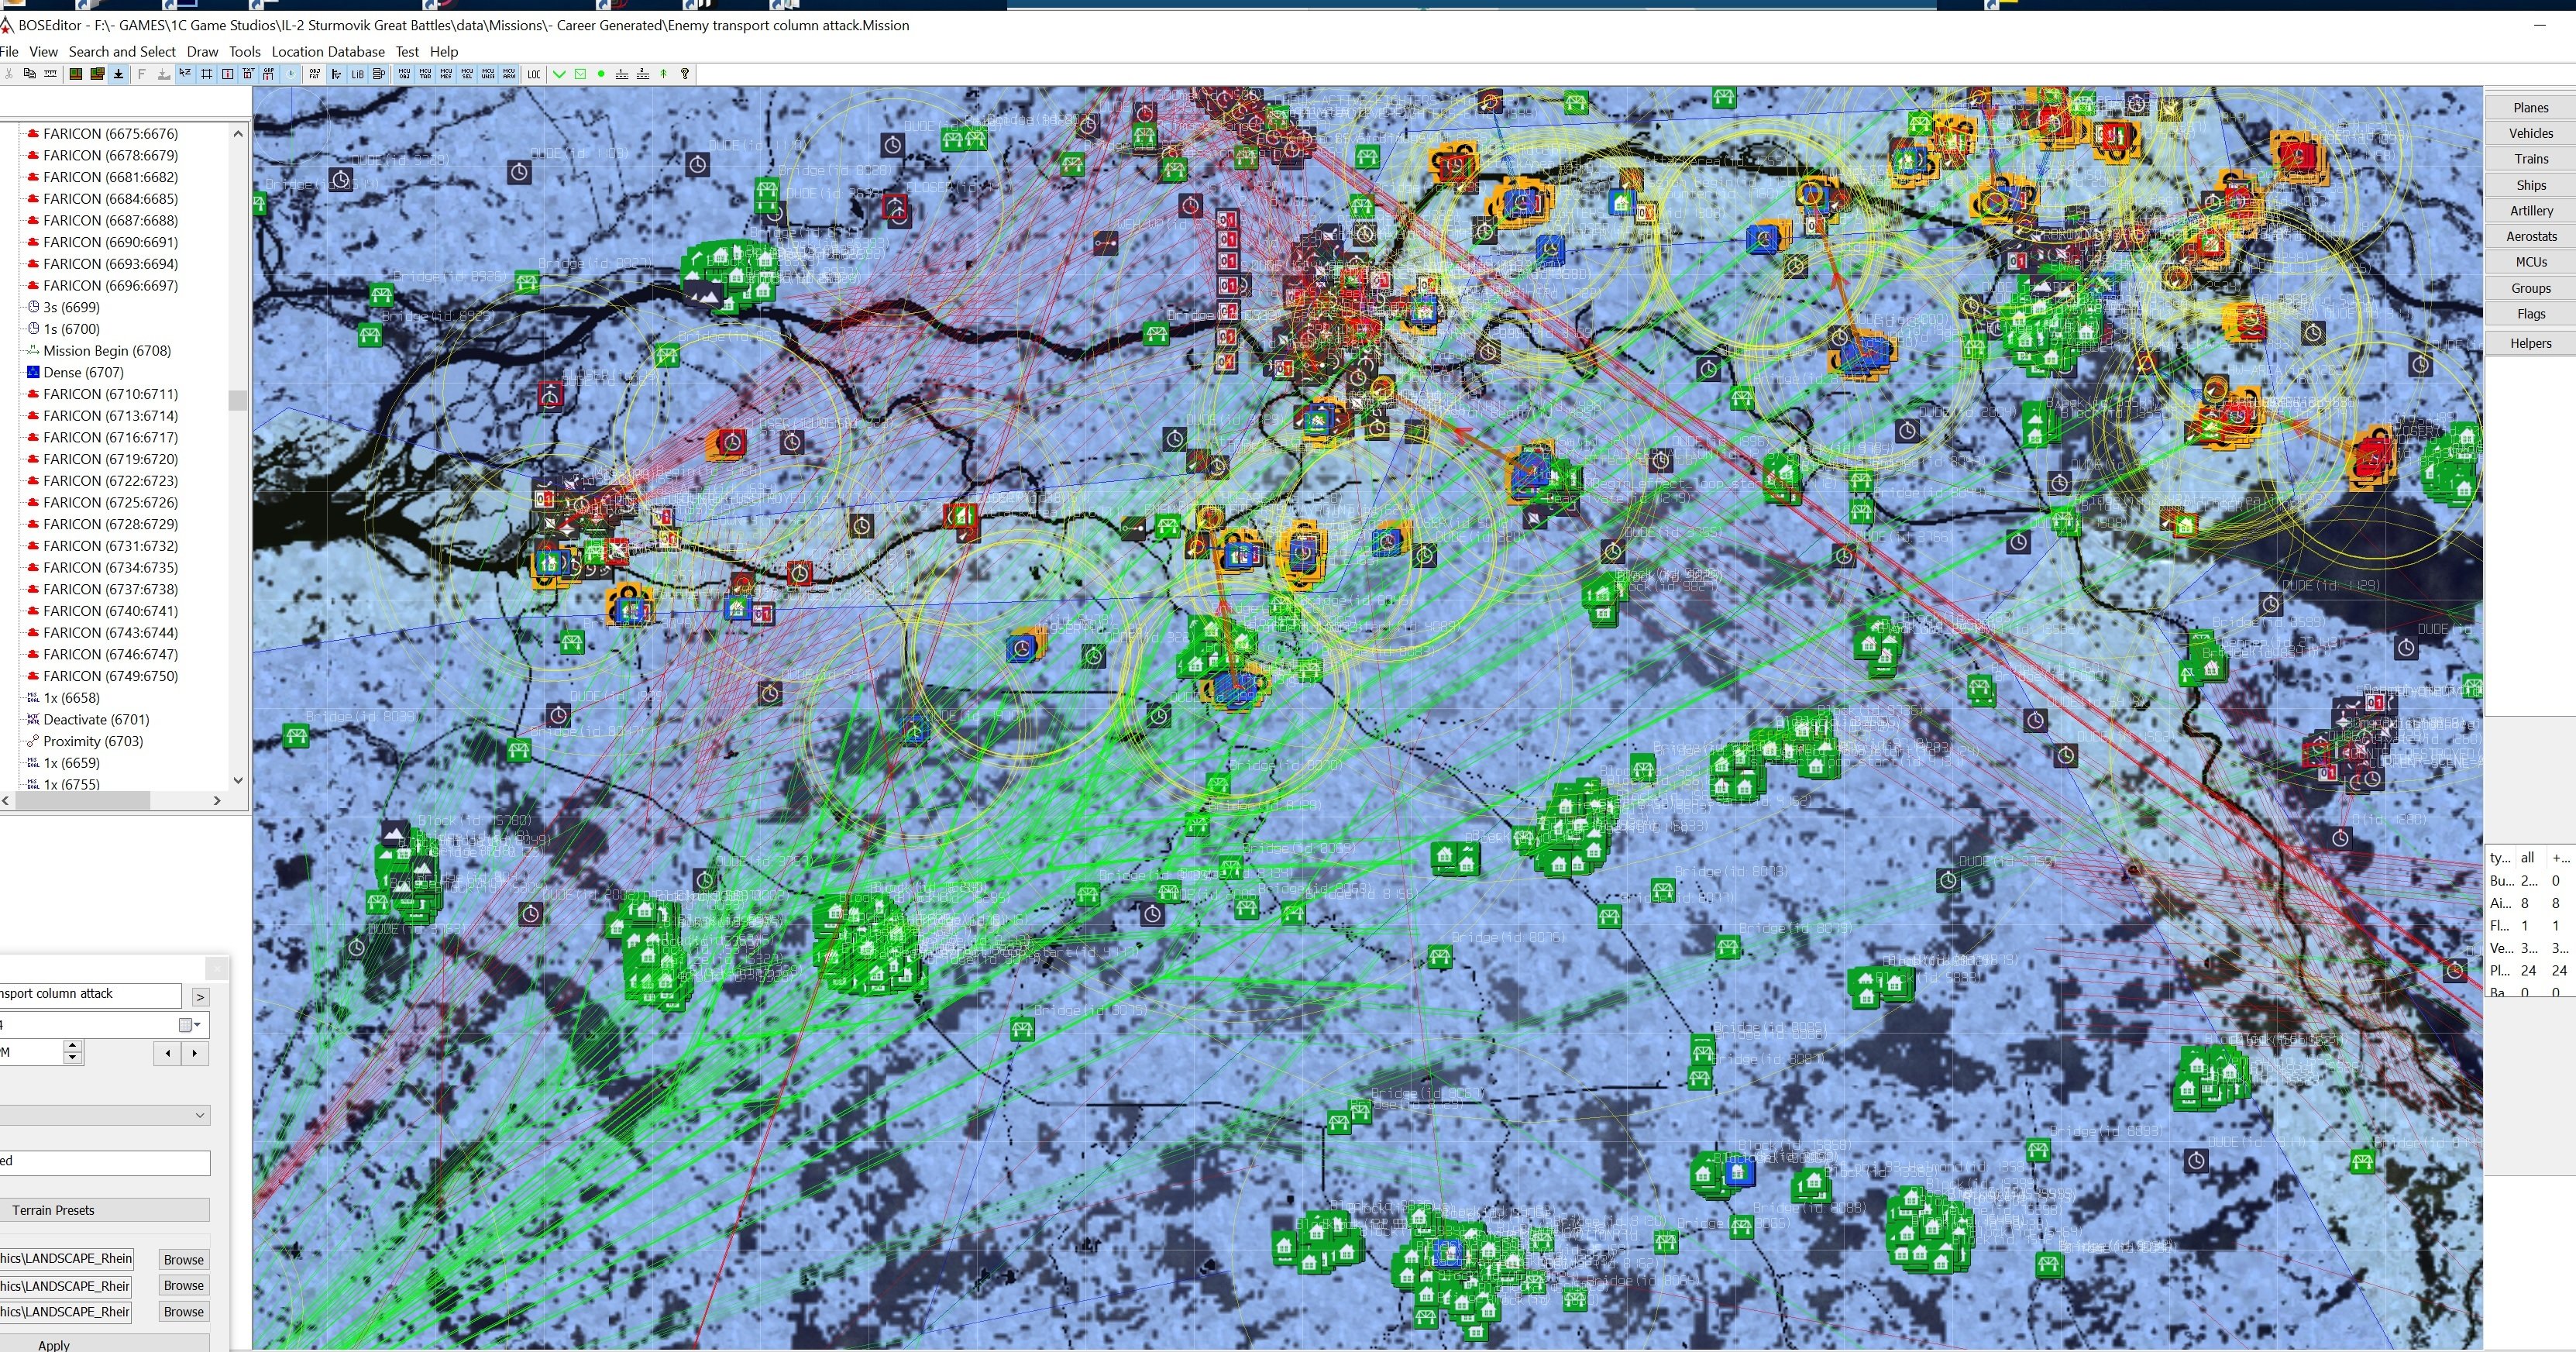Toggle the LIB library toolbar icon
Screen dimensions: 2576x1352
pos(357,74)
